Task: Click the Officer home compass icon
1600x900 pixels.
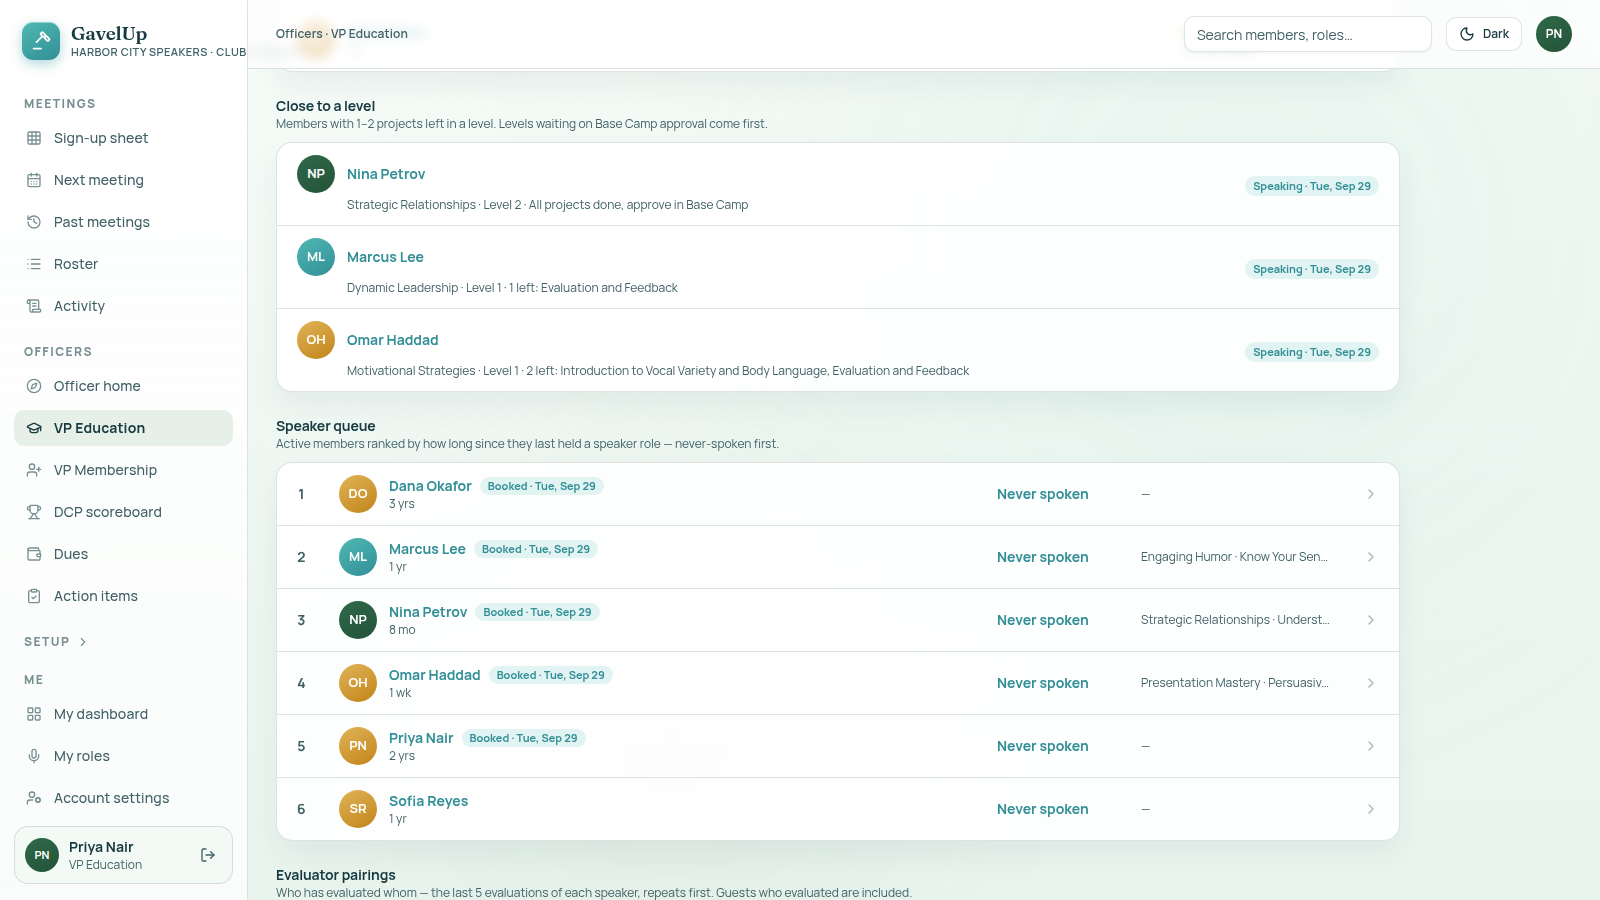Action: pyautogui.click(x=34, y=386)
